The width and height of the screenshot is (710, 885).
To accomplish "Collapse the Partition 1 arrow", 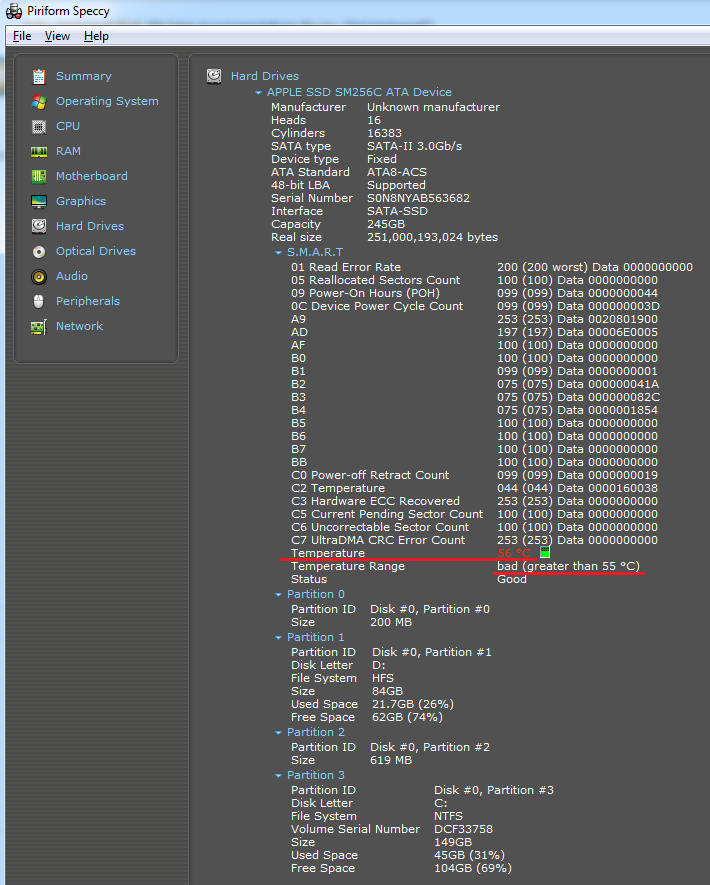I will [x=278, y=638].
